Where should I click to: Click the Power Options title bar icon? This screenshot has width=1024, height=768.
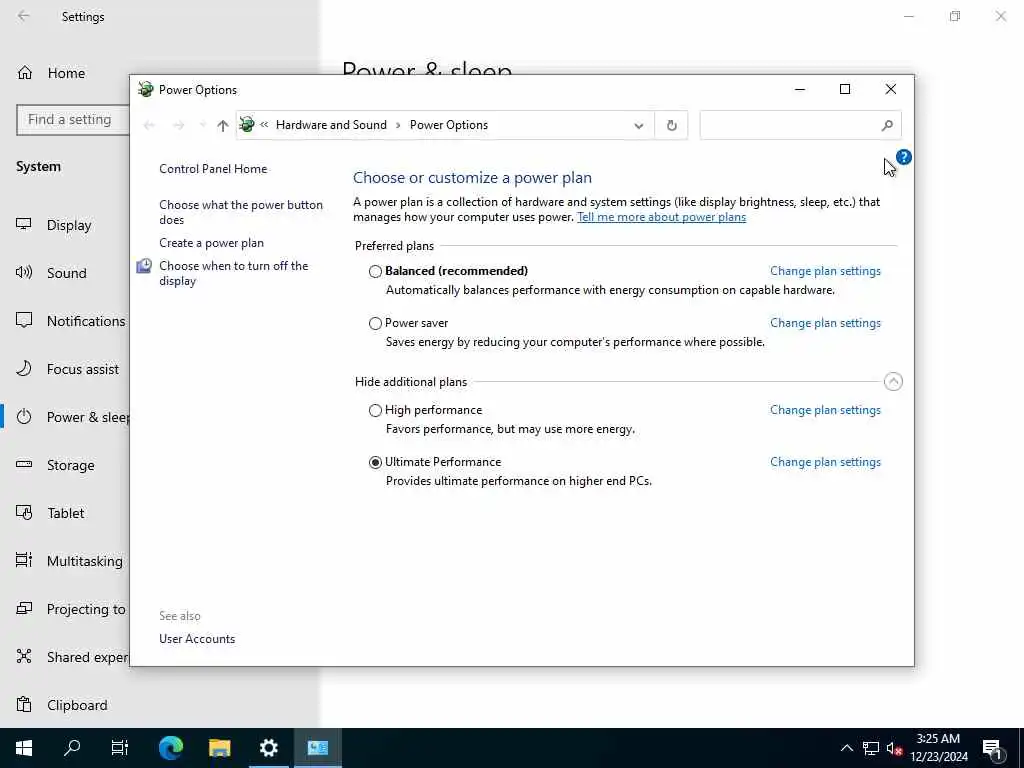(146, 89)
